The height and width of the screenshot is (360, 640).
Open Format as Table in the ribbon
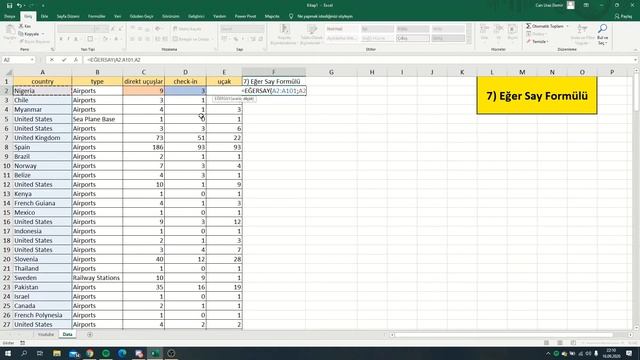[x=312, y=33]
